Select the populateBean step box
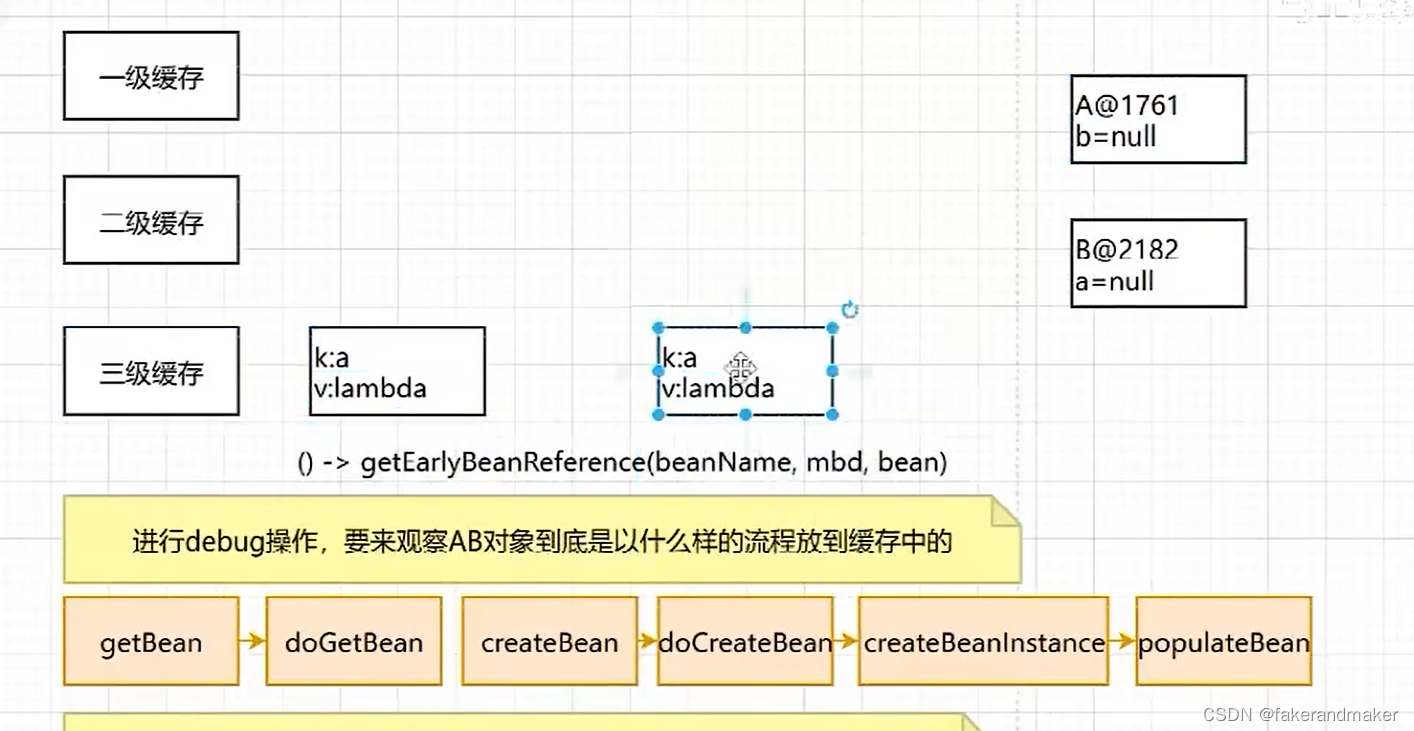The height and width of the screenshot is (731, 1414). point(1223,641)
